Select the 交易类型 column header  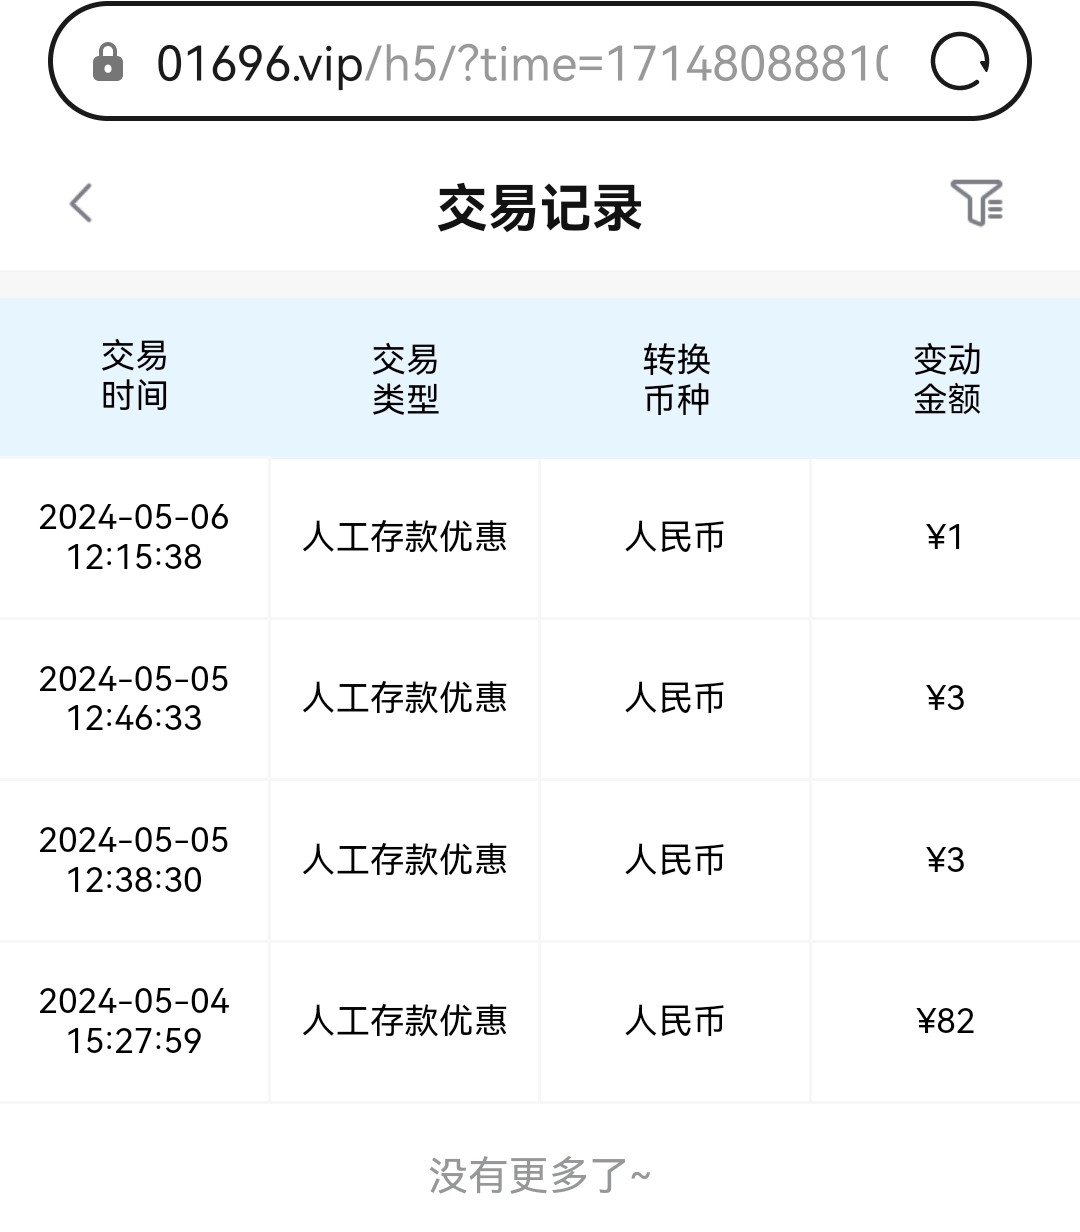405,379
